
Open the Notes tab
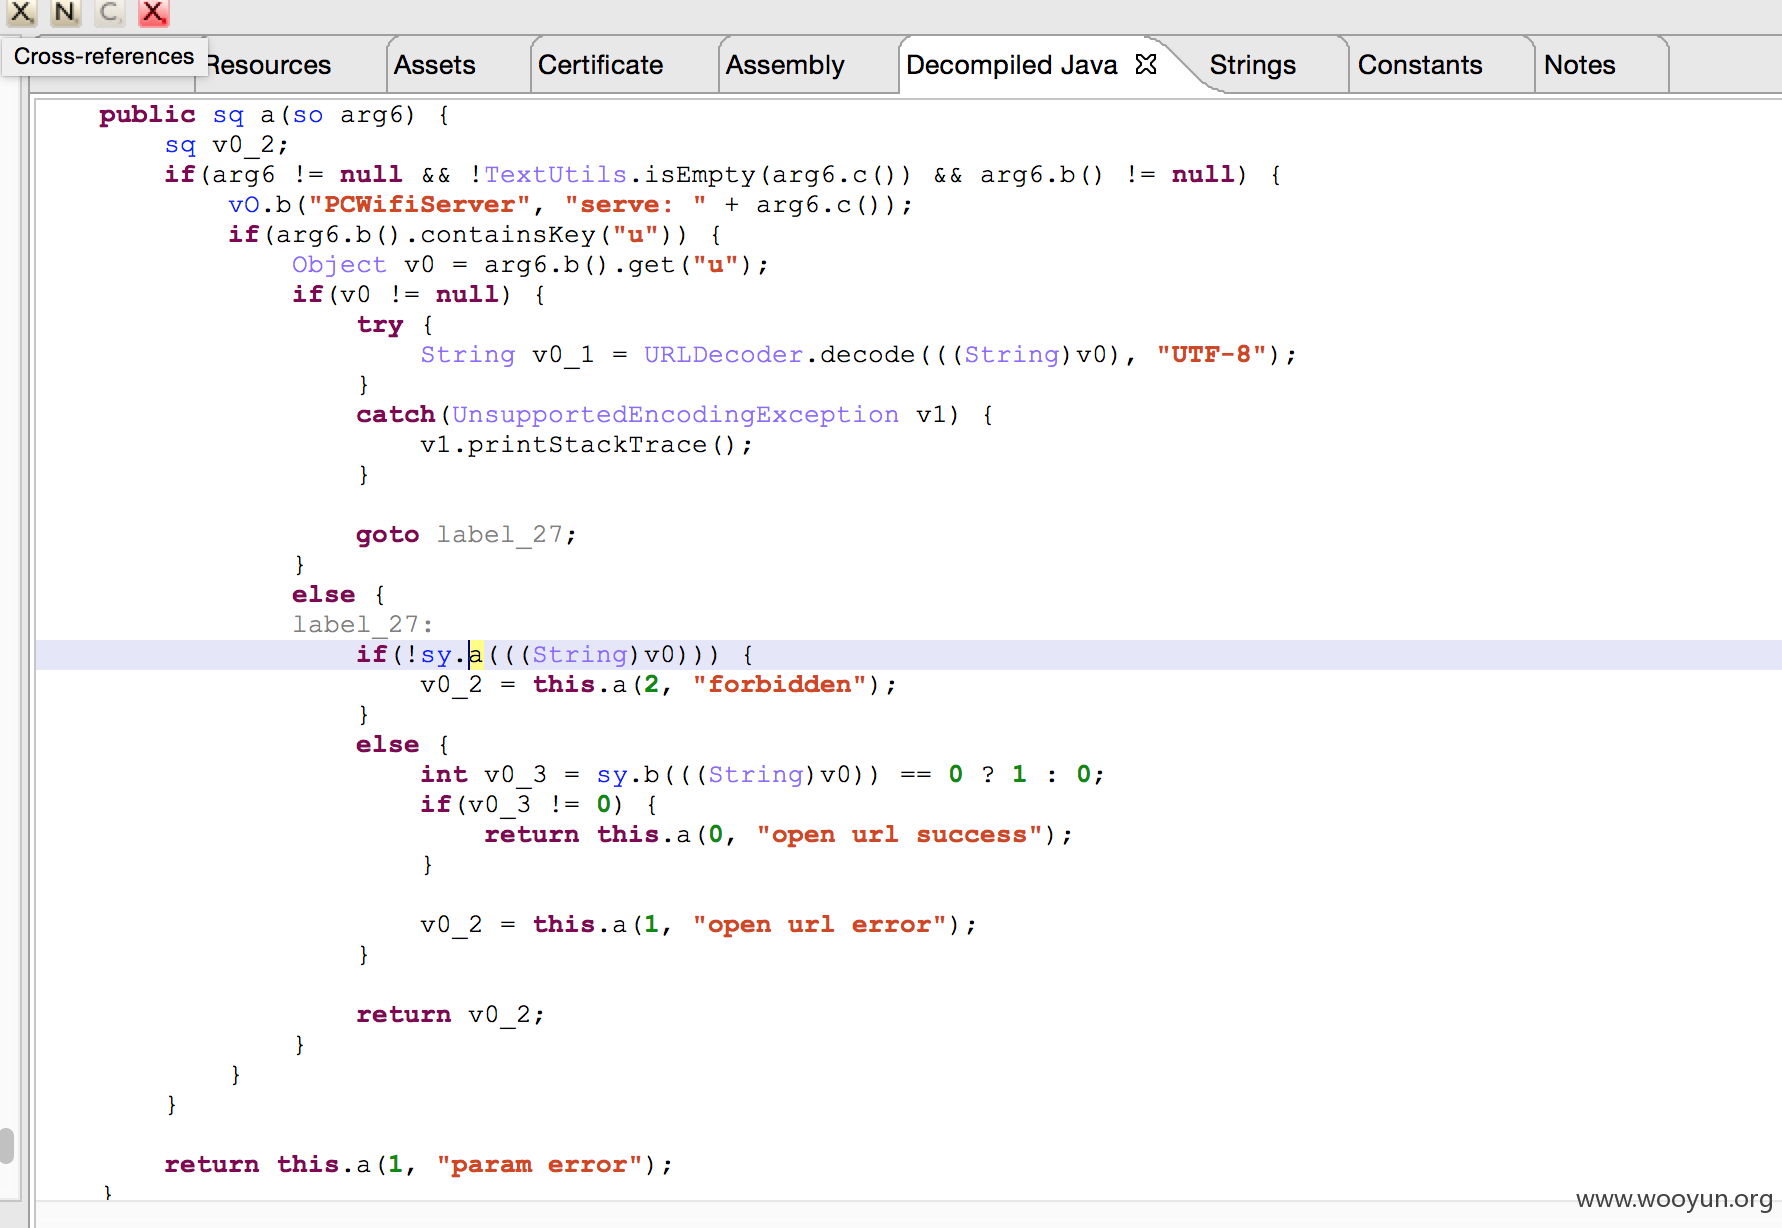point(1580,65)
